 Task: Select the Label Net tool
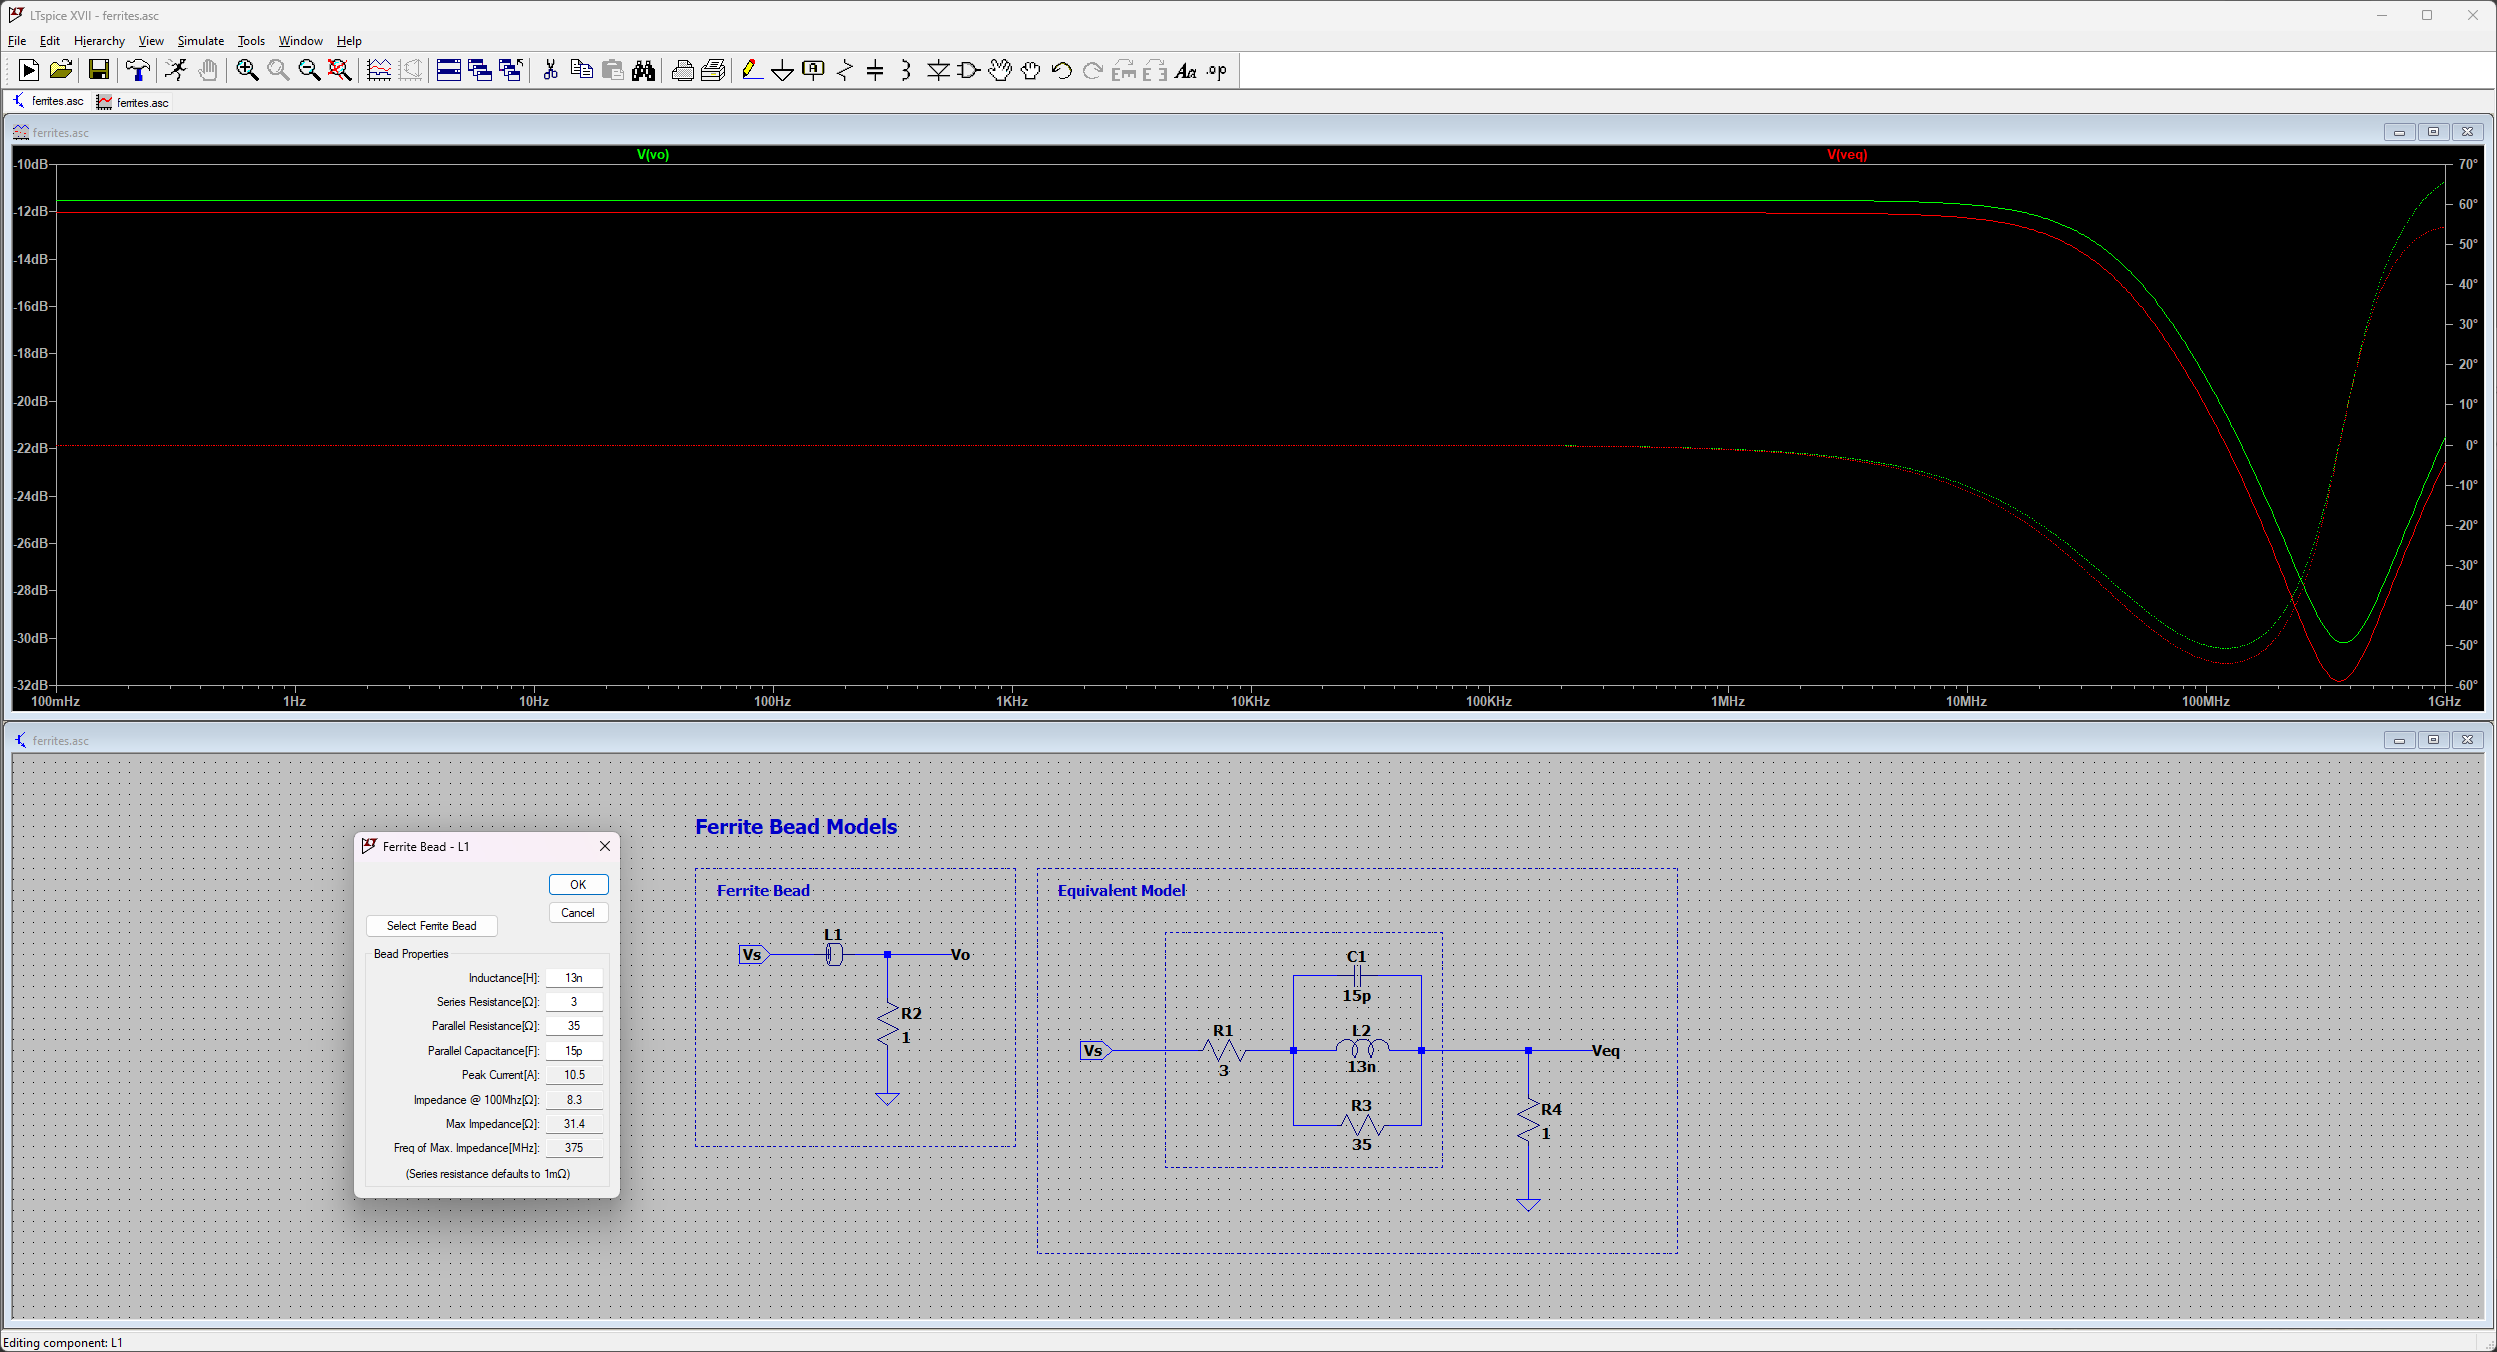(x=814, y=70)
